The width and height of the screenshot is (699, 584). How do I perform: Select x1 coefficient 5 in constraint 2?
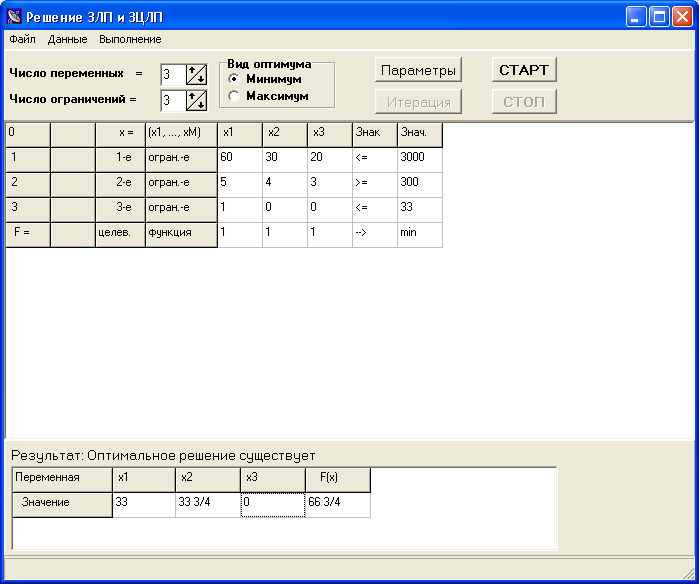[240, 185]
